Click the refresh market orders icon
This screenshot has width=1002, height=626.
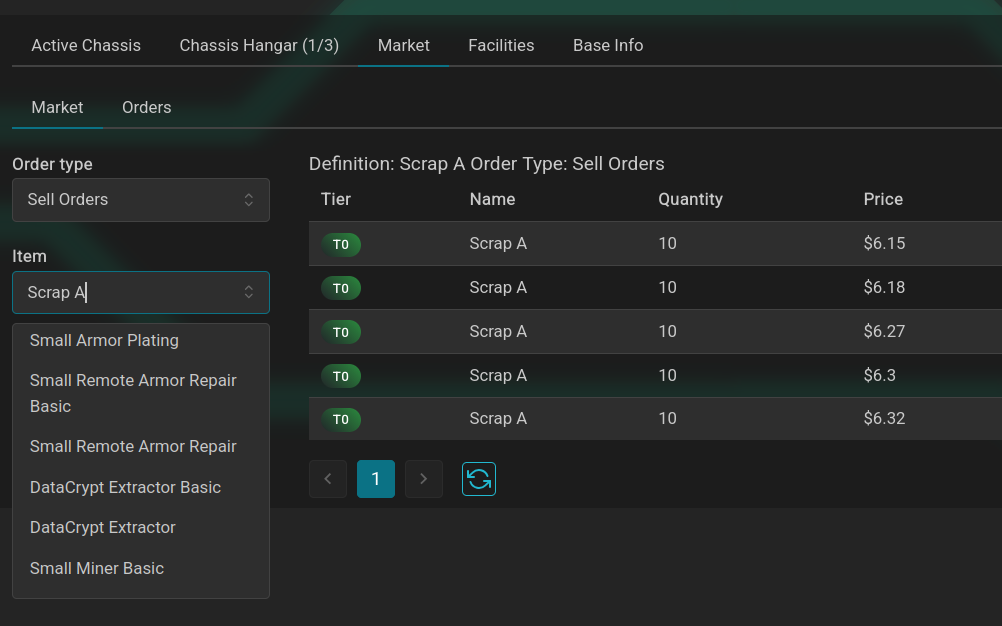(479, 479)
